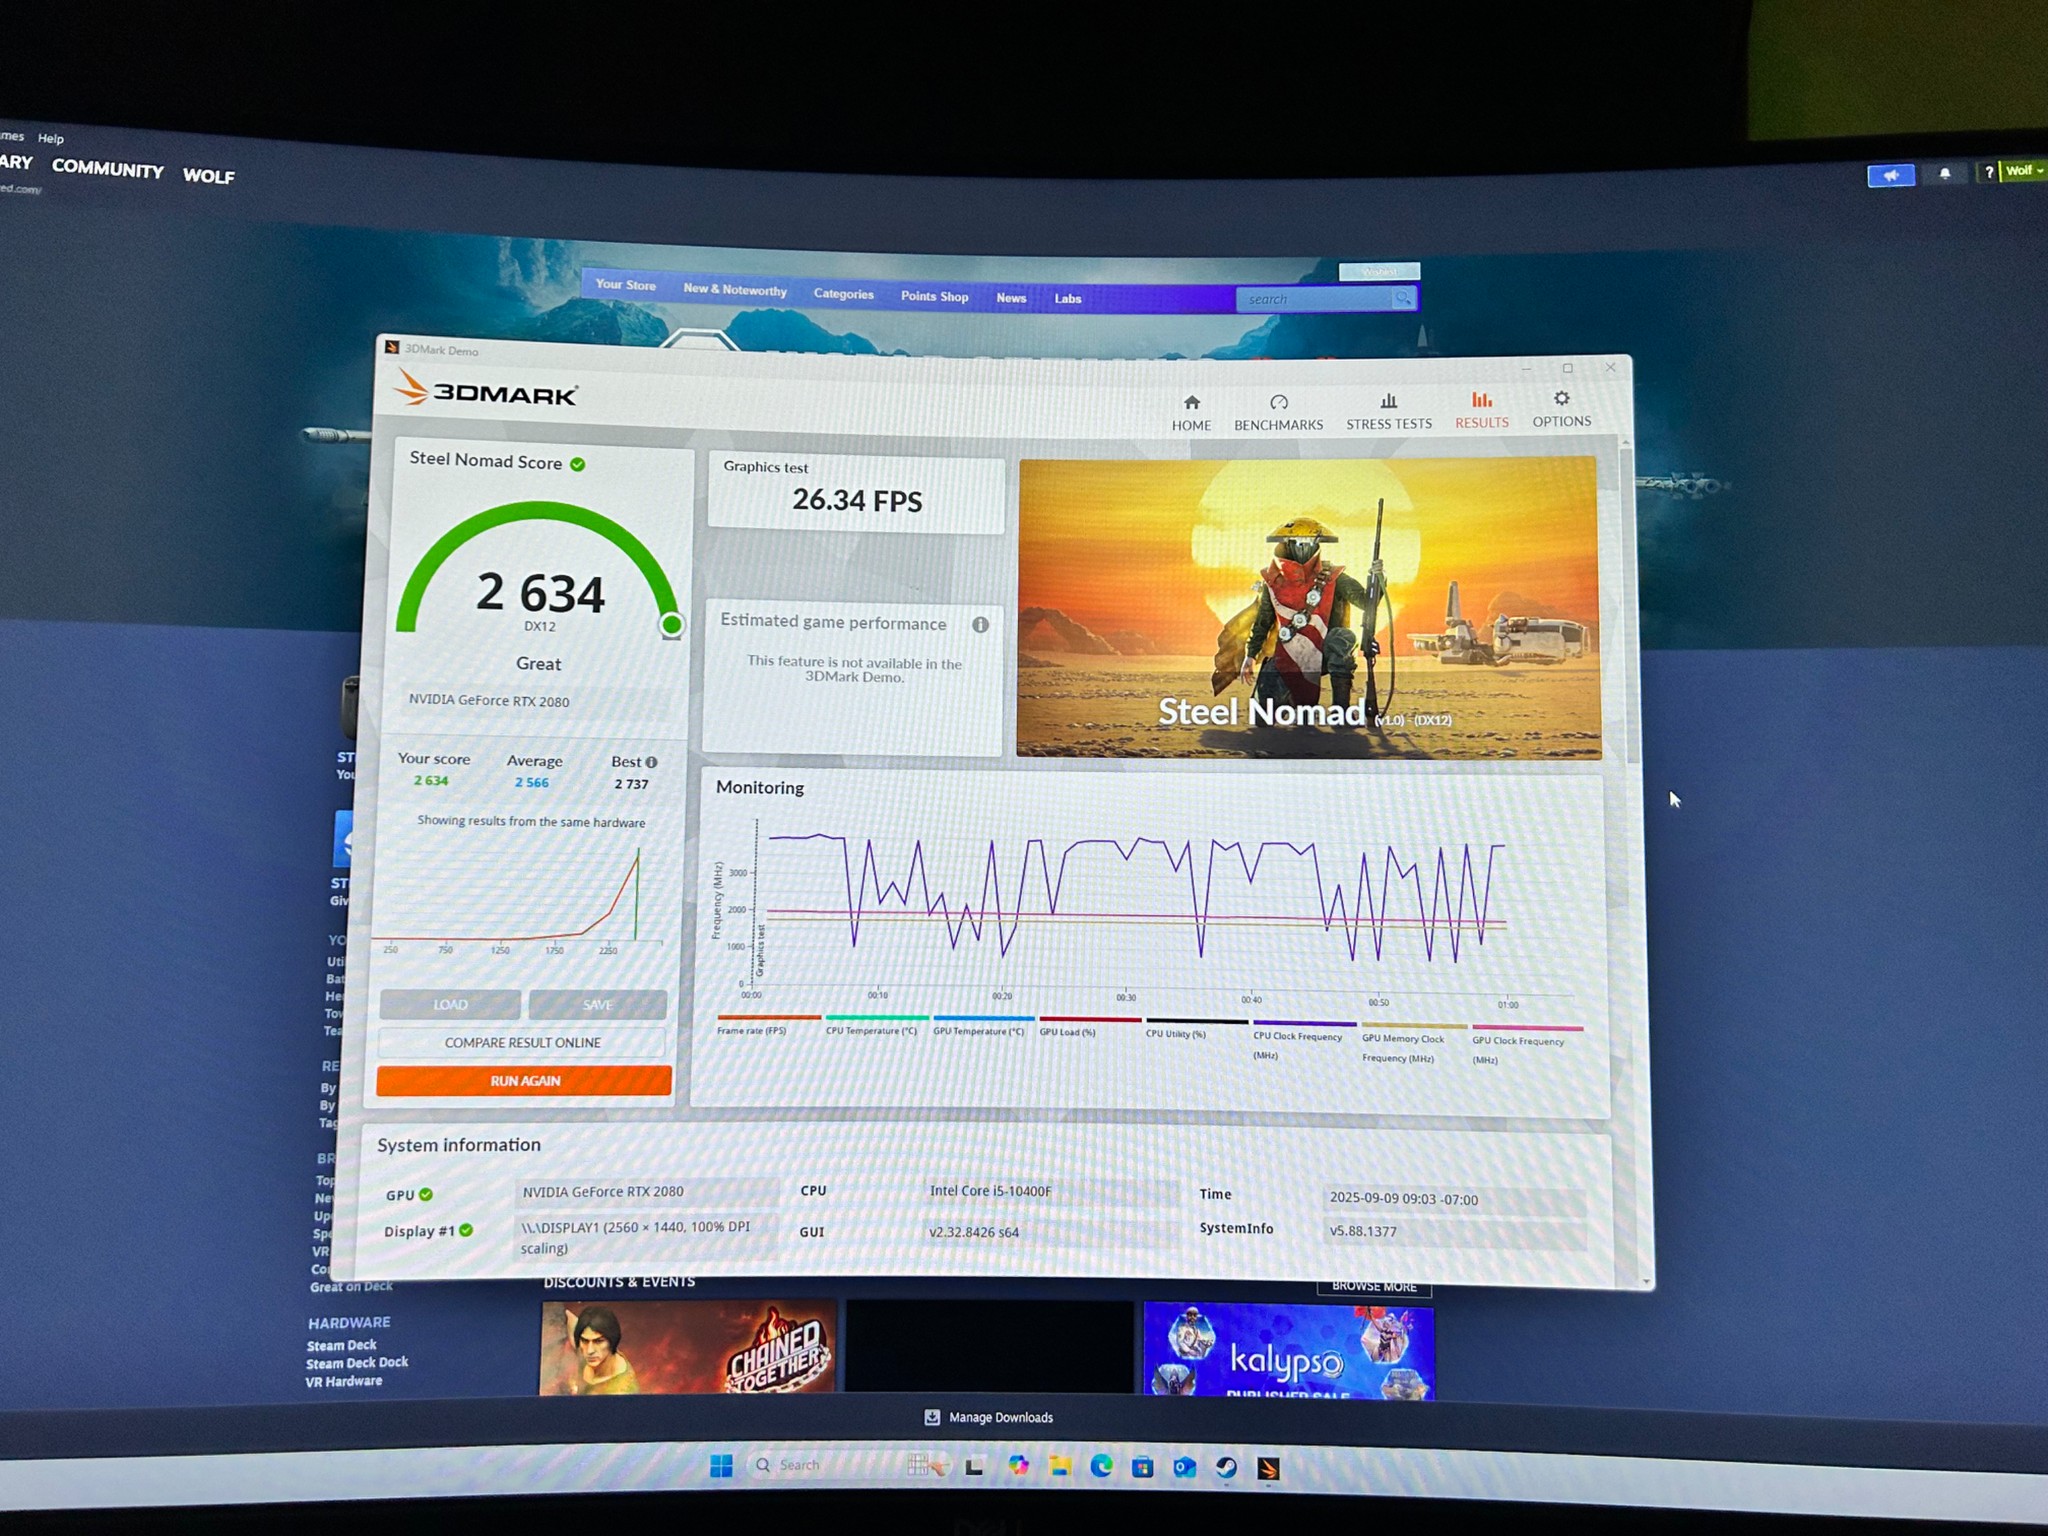Viewport: 2048px width, 1536px height.
Task: Click the 3DMark logo in the header
Action: tap(486, 389)
